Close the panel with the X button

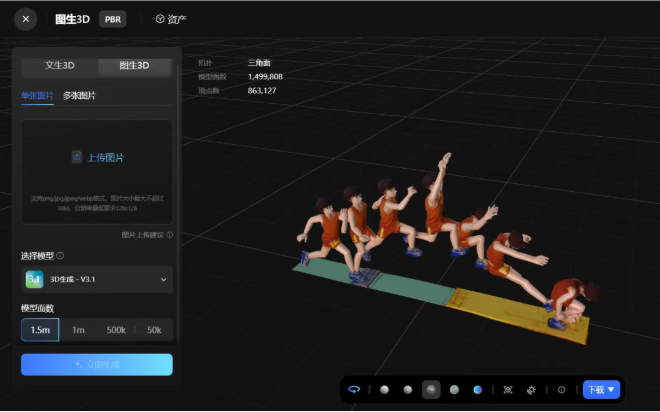coord(26,19)
